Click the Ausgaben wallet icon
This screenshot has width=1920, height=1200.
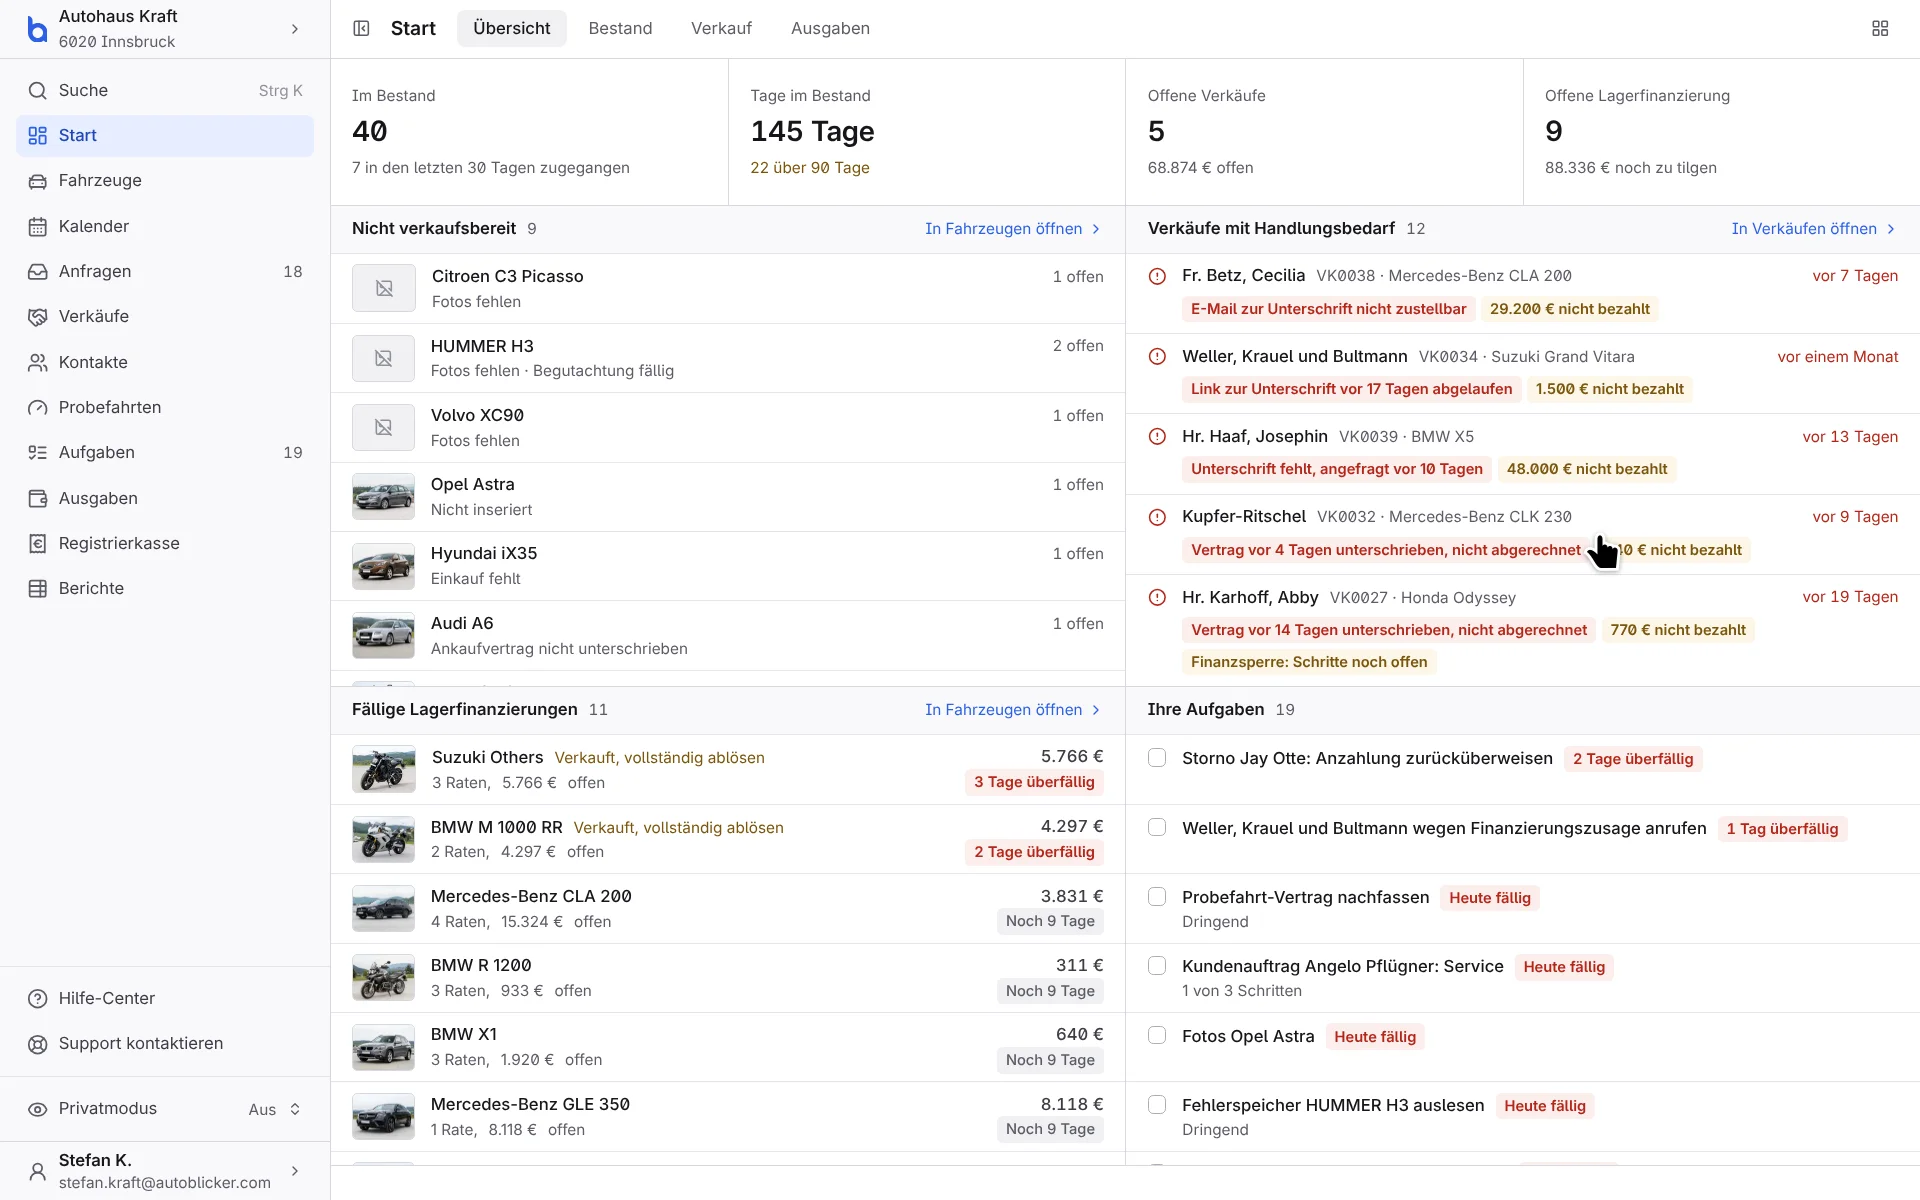[x=37, y=498]
